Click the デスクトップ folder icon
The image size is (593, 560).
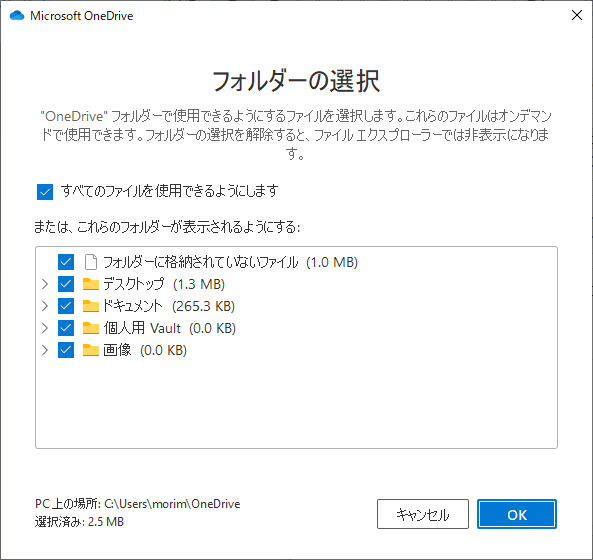pyautogui.click(x=91, y=284)
